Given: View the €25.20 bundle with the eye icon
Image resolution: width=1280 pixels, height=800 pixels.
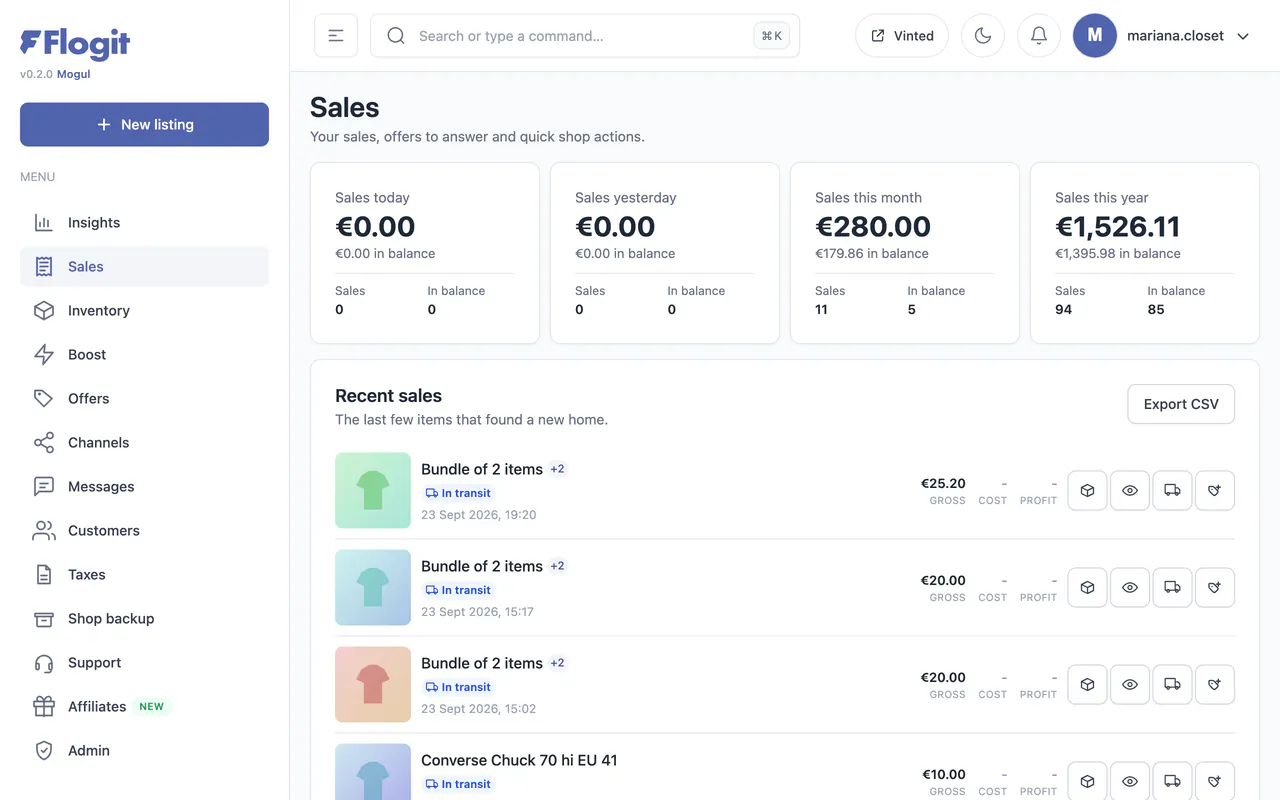Looking at the screenshot, I should click(1130, 491).
